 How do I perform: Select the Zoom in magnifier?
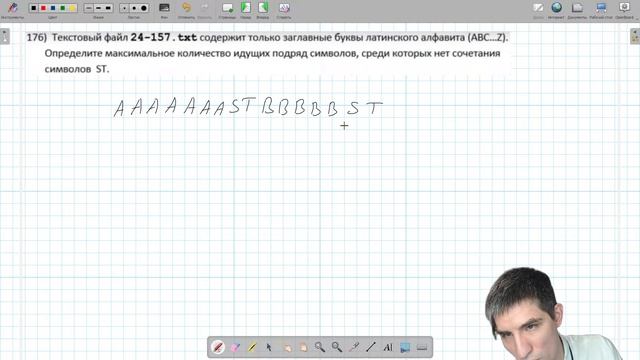pos(320,347)
